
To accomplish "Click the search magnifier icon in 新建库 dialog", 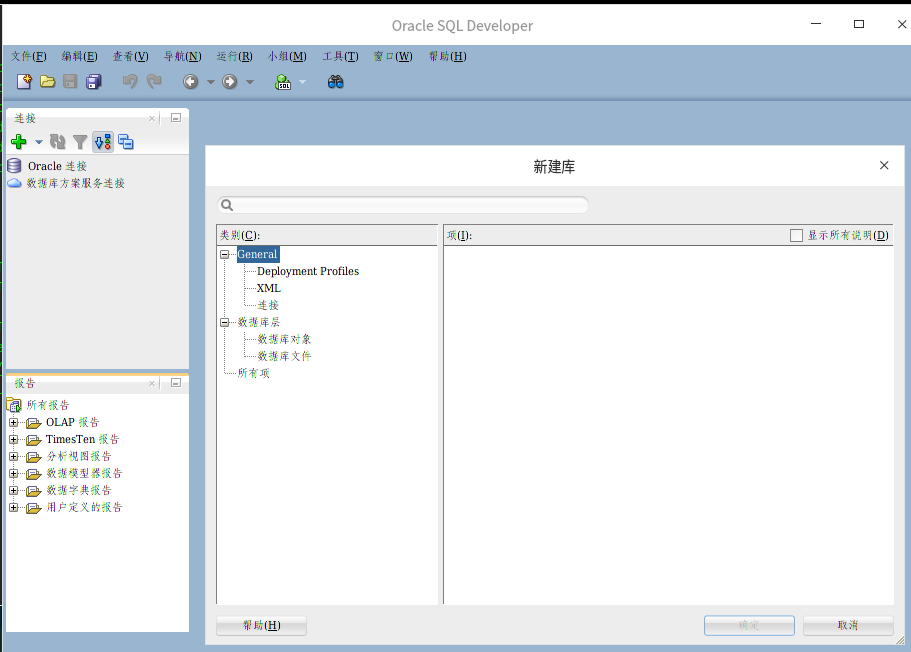I will tap(227, 205).
